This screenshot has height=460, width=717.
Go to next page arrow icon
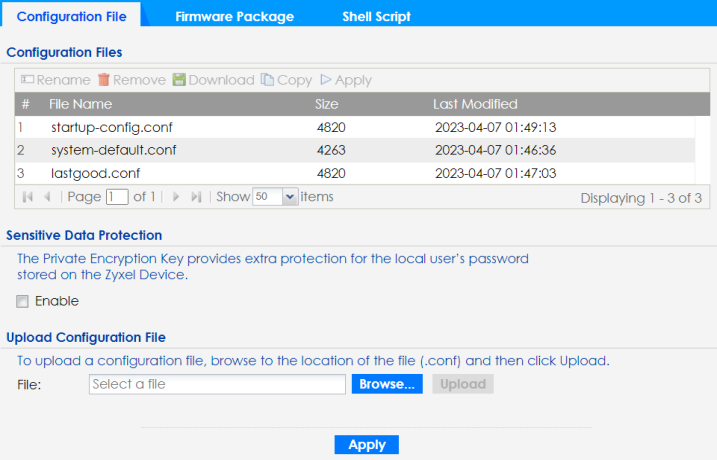coord(177,198)
